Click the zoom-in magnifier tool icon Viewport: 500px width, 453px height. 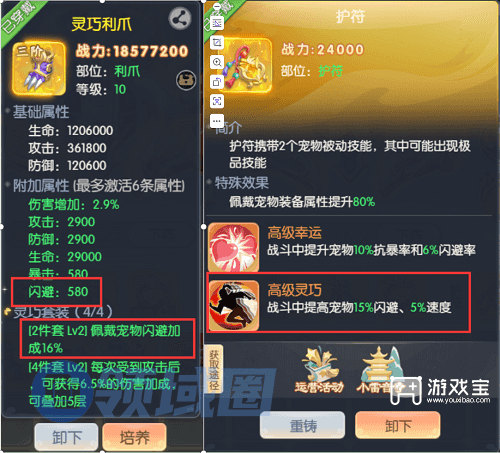pyautogui.click(x=217, y=62)
